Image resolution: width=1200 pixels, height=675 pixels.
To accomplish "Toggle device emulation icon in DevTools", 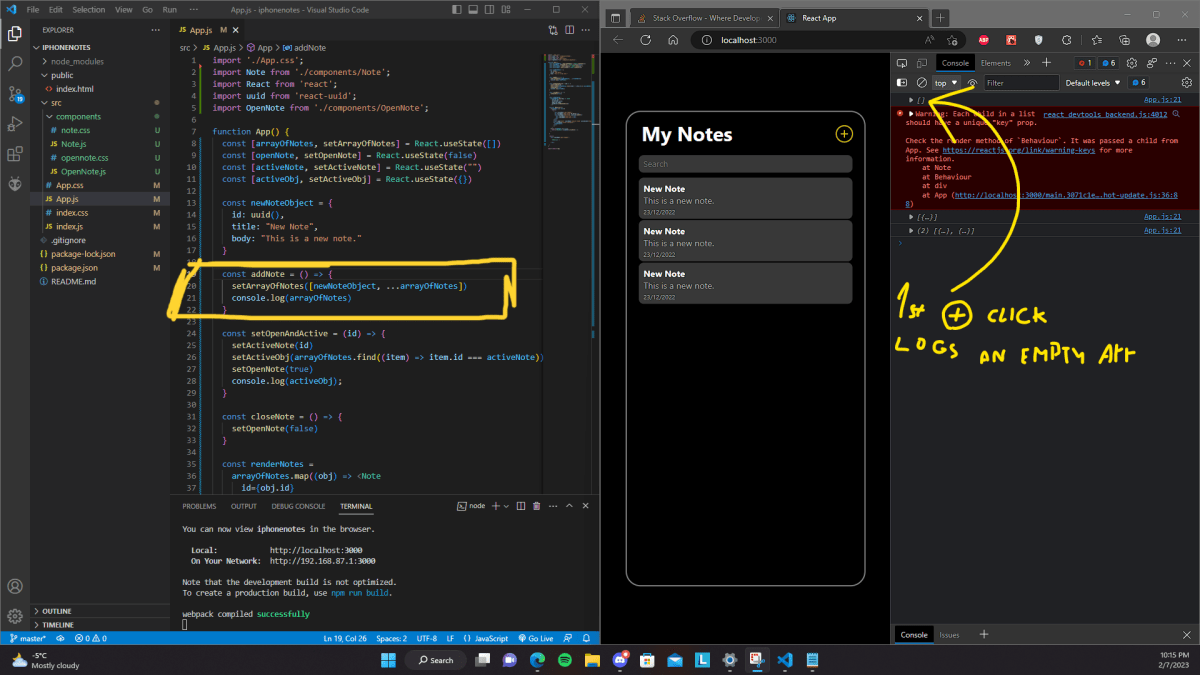I will click(920, 62).
